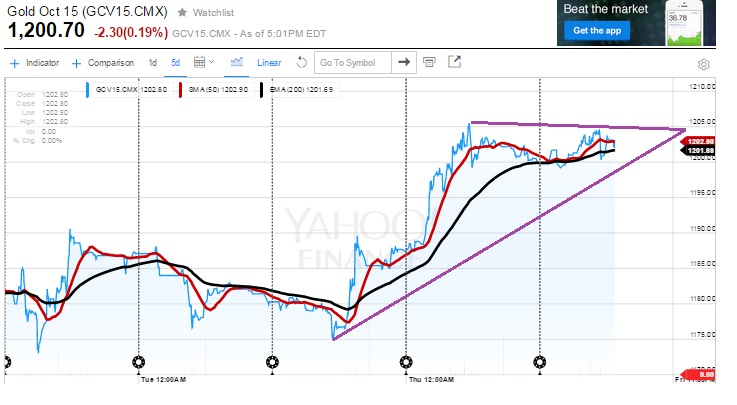
Task: Open the pop-out share icon
Action: tap(455, 62)
